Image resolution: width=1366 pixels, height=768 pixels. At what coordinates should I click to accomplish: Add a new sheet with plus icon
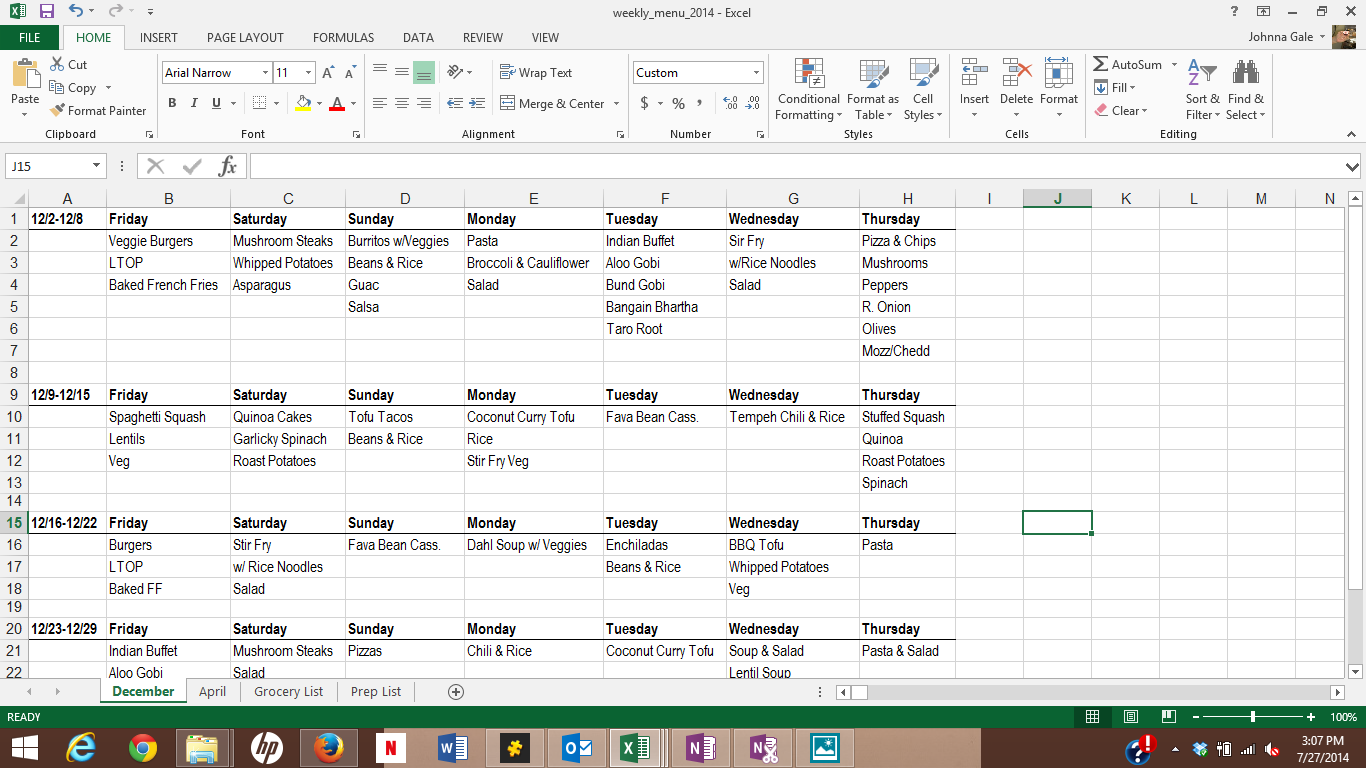[456, 692]
